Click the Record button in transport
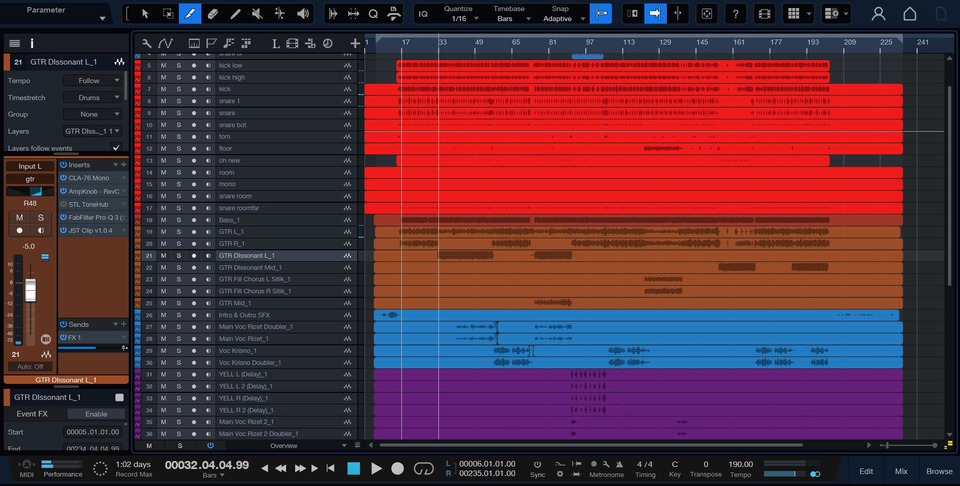Image resolution: width=960 pixels, height=486 pixels. [398, 468]
